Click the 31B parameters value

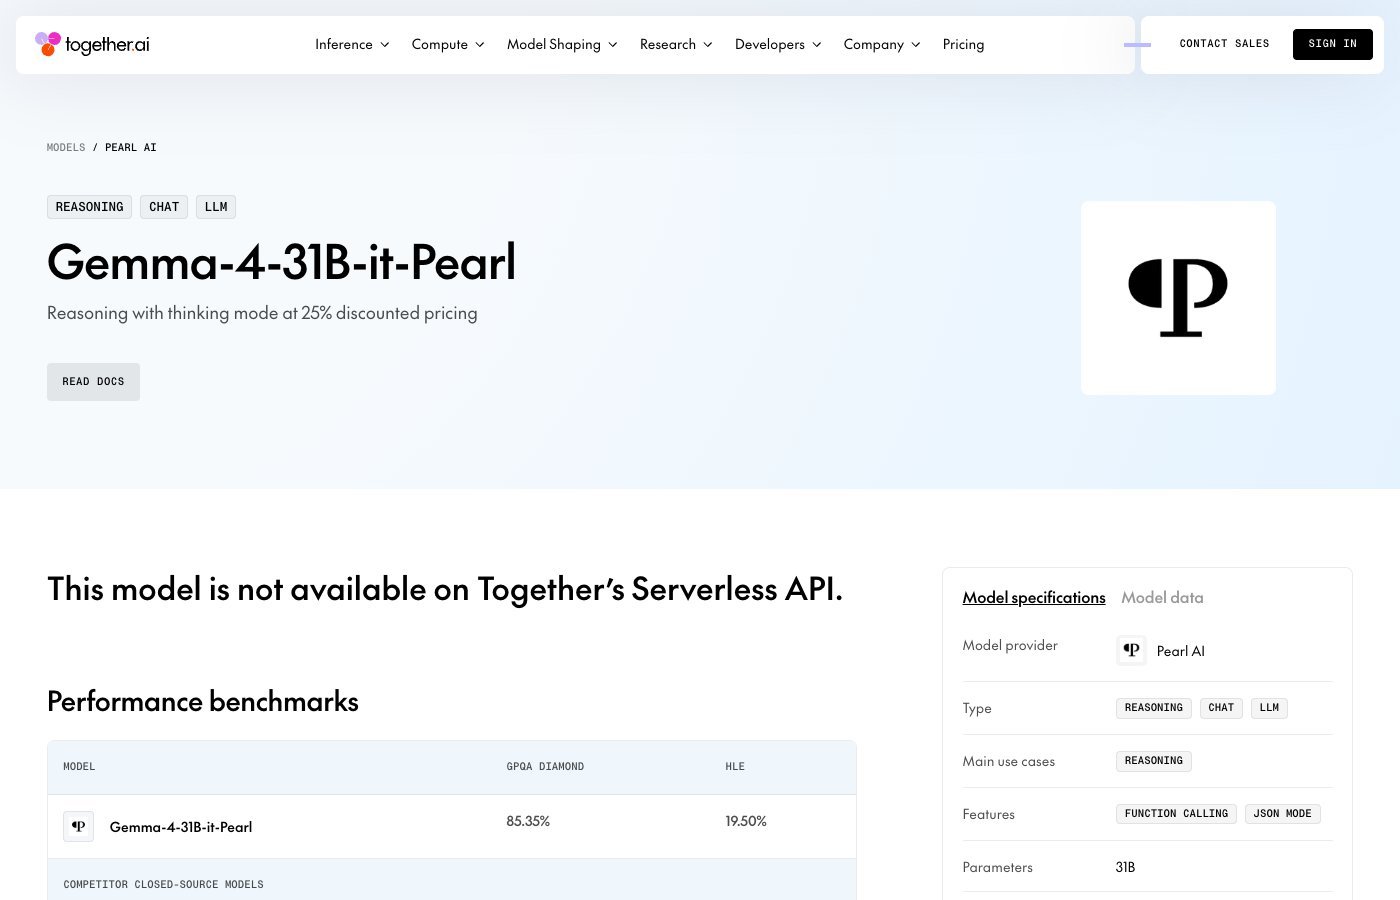pyautogui.click(x=1125, y=867)
